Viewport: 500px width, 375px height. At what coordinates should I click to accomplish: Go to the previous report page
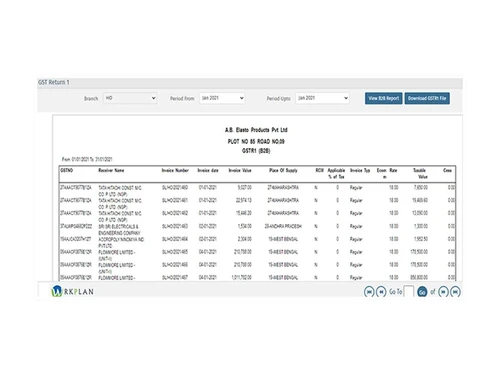(x=381, y=292)
